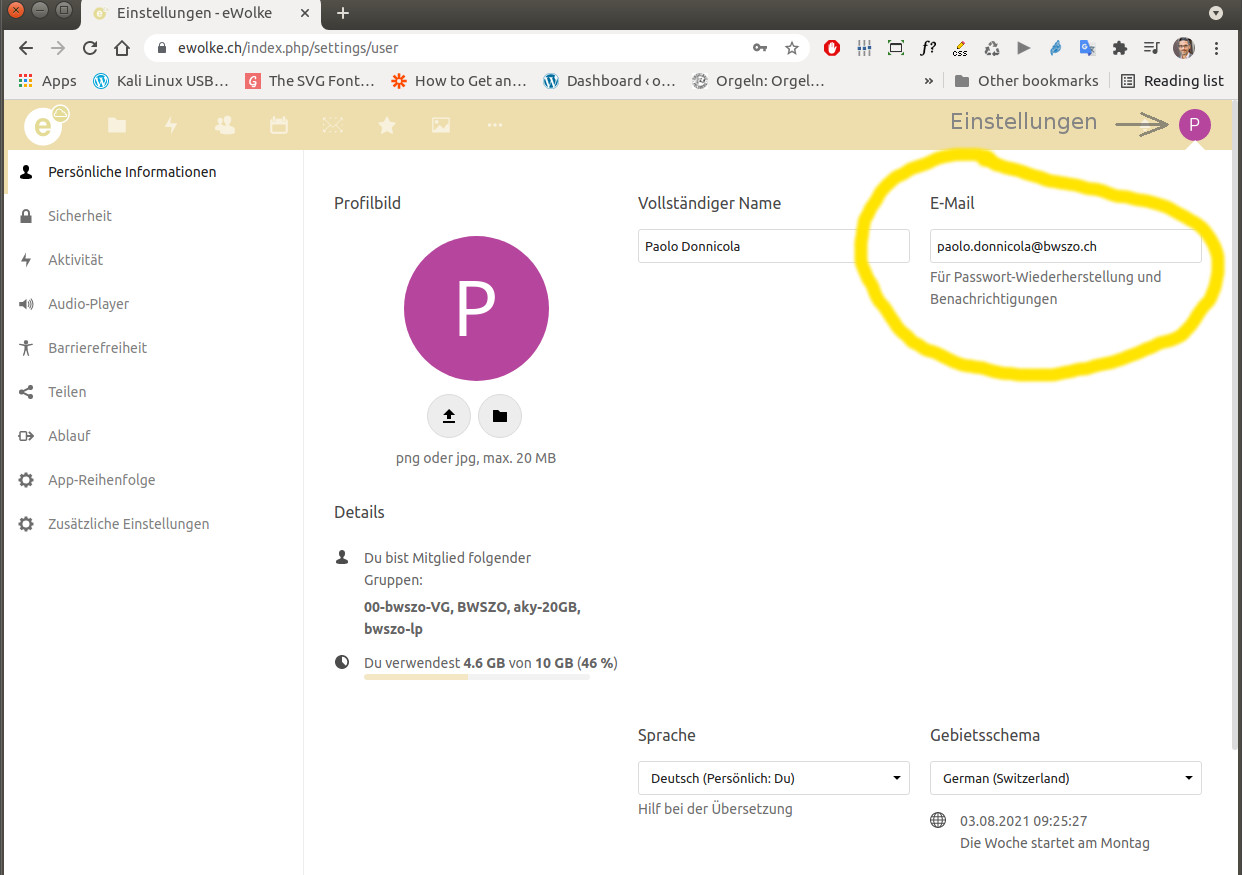This screenshot has height=875, width=1242.
Task: Open the Favorites star icon
Action: point(386,125)
